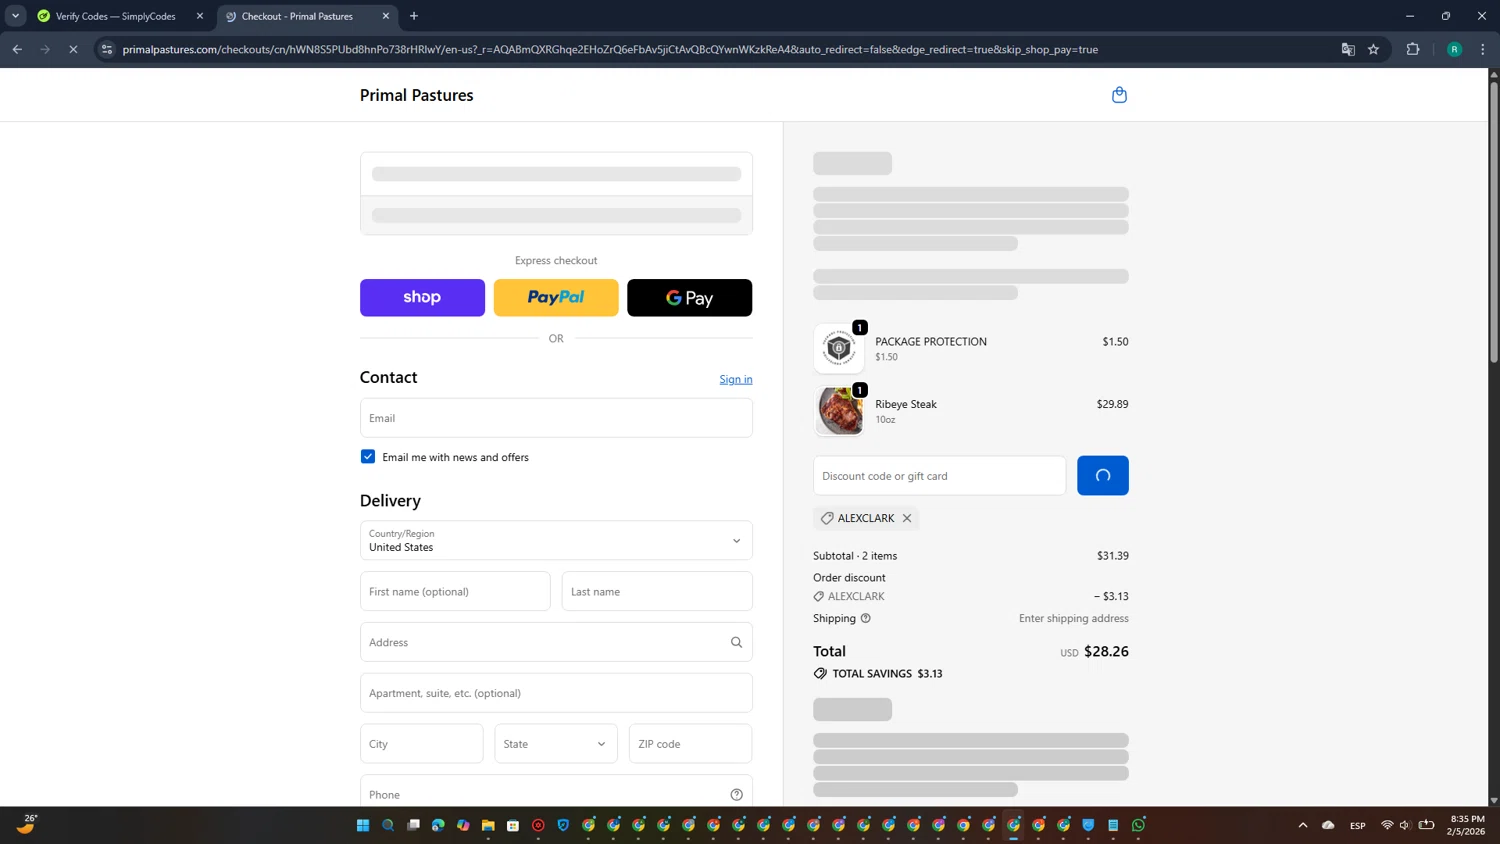Open OneDrive cloud tray icon

pos(1328,825)
